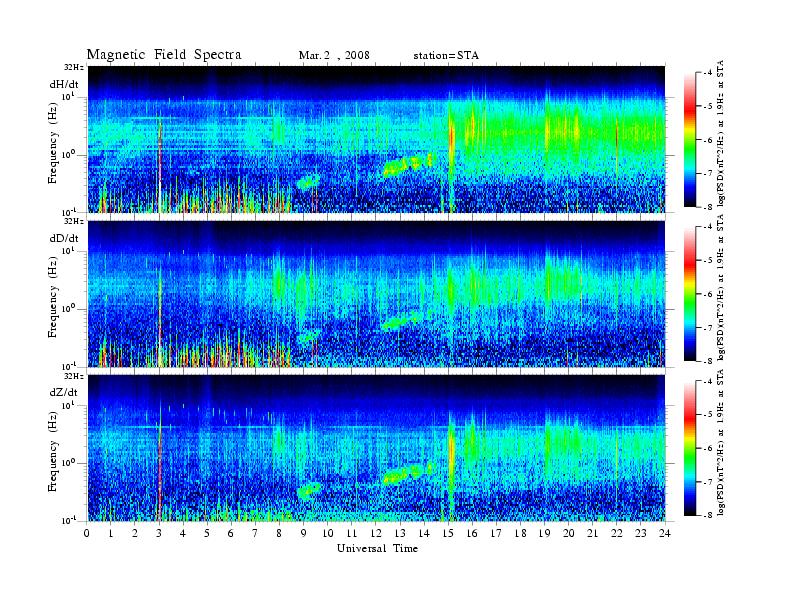The width and height of the screenshot is (792, 612).
Task: Click hour "19" on the Universal Time axis
Action: tap(544, 533)
